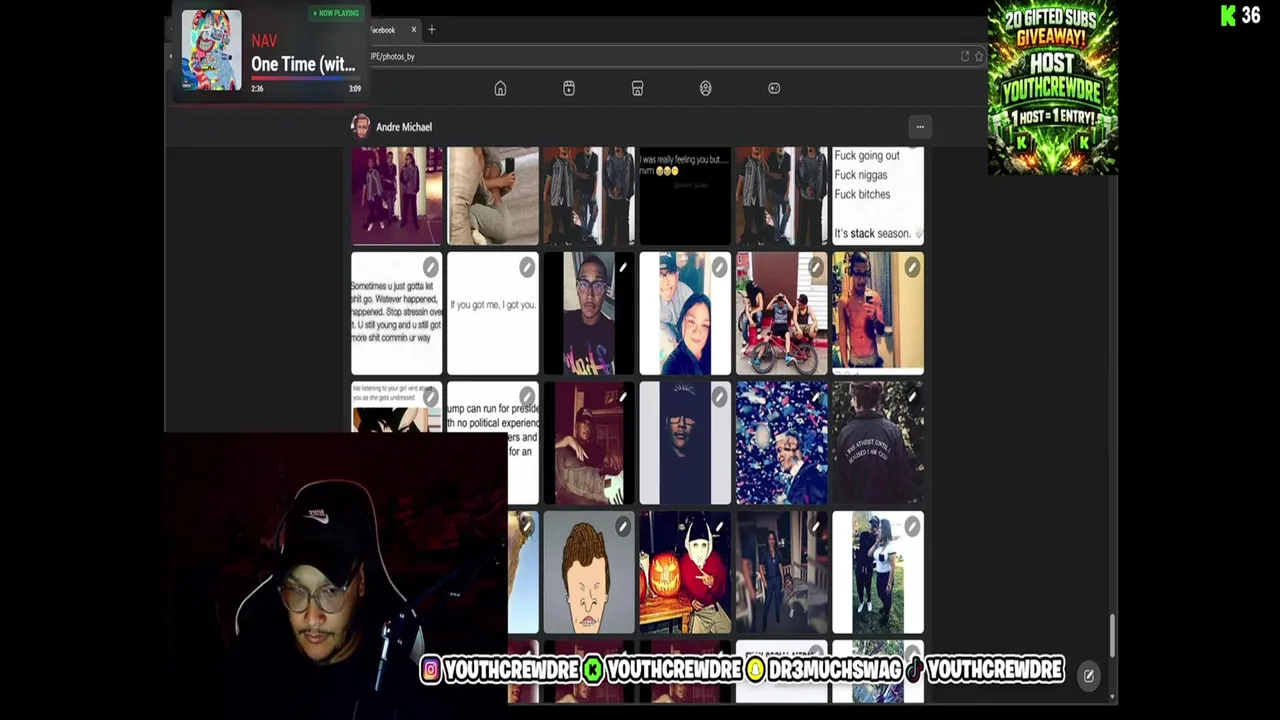Edit the couple hugging on grass photo
Image resolution: width=1280 pixels, height=720 pixels.
coord(912,526)
